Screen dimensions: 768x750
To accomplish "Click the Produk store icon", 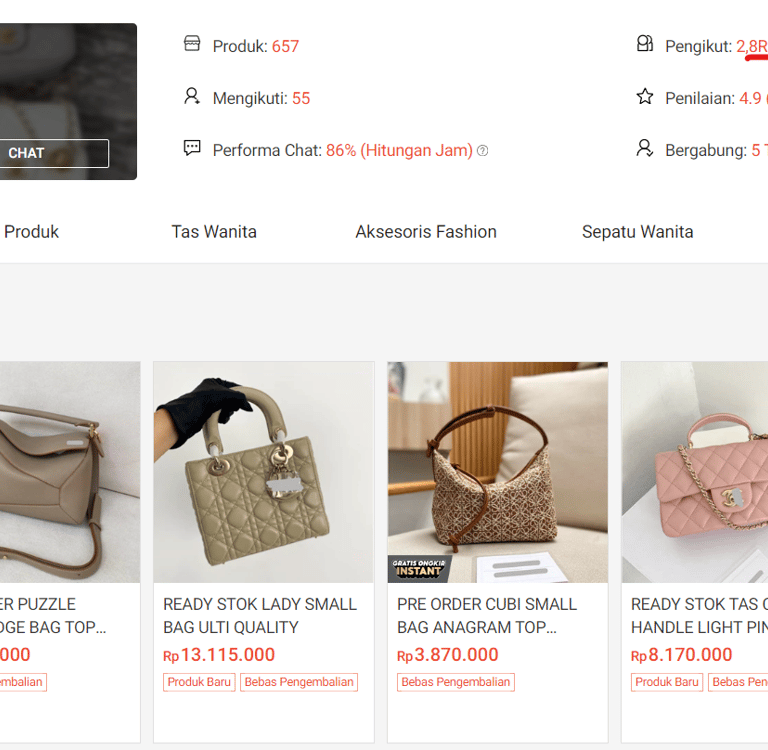I will pos(192,44).
